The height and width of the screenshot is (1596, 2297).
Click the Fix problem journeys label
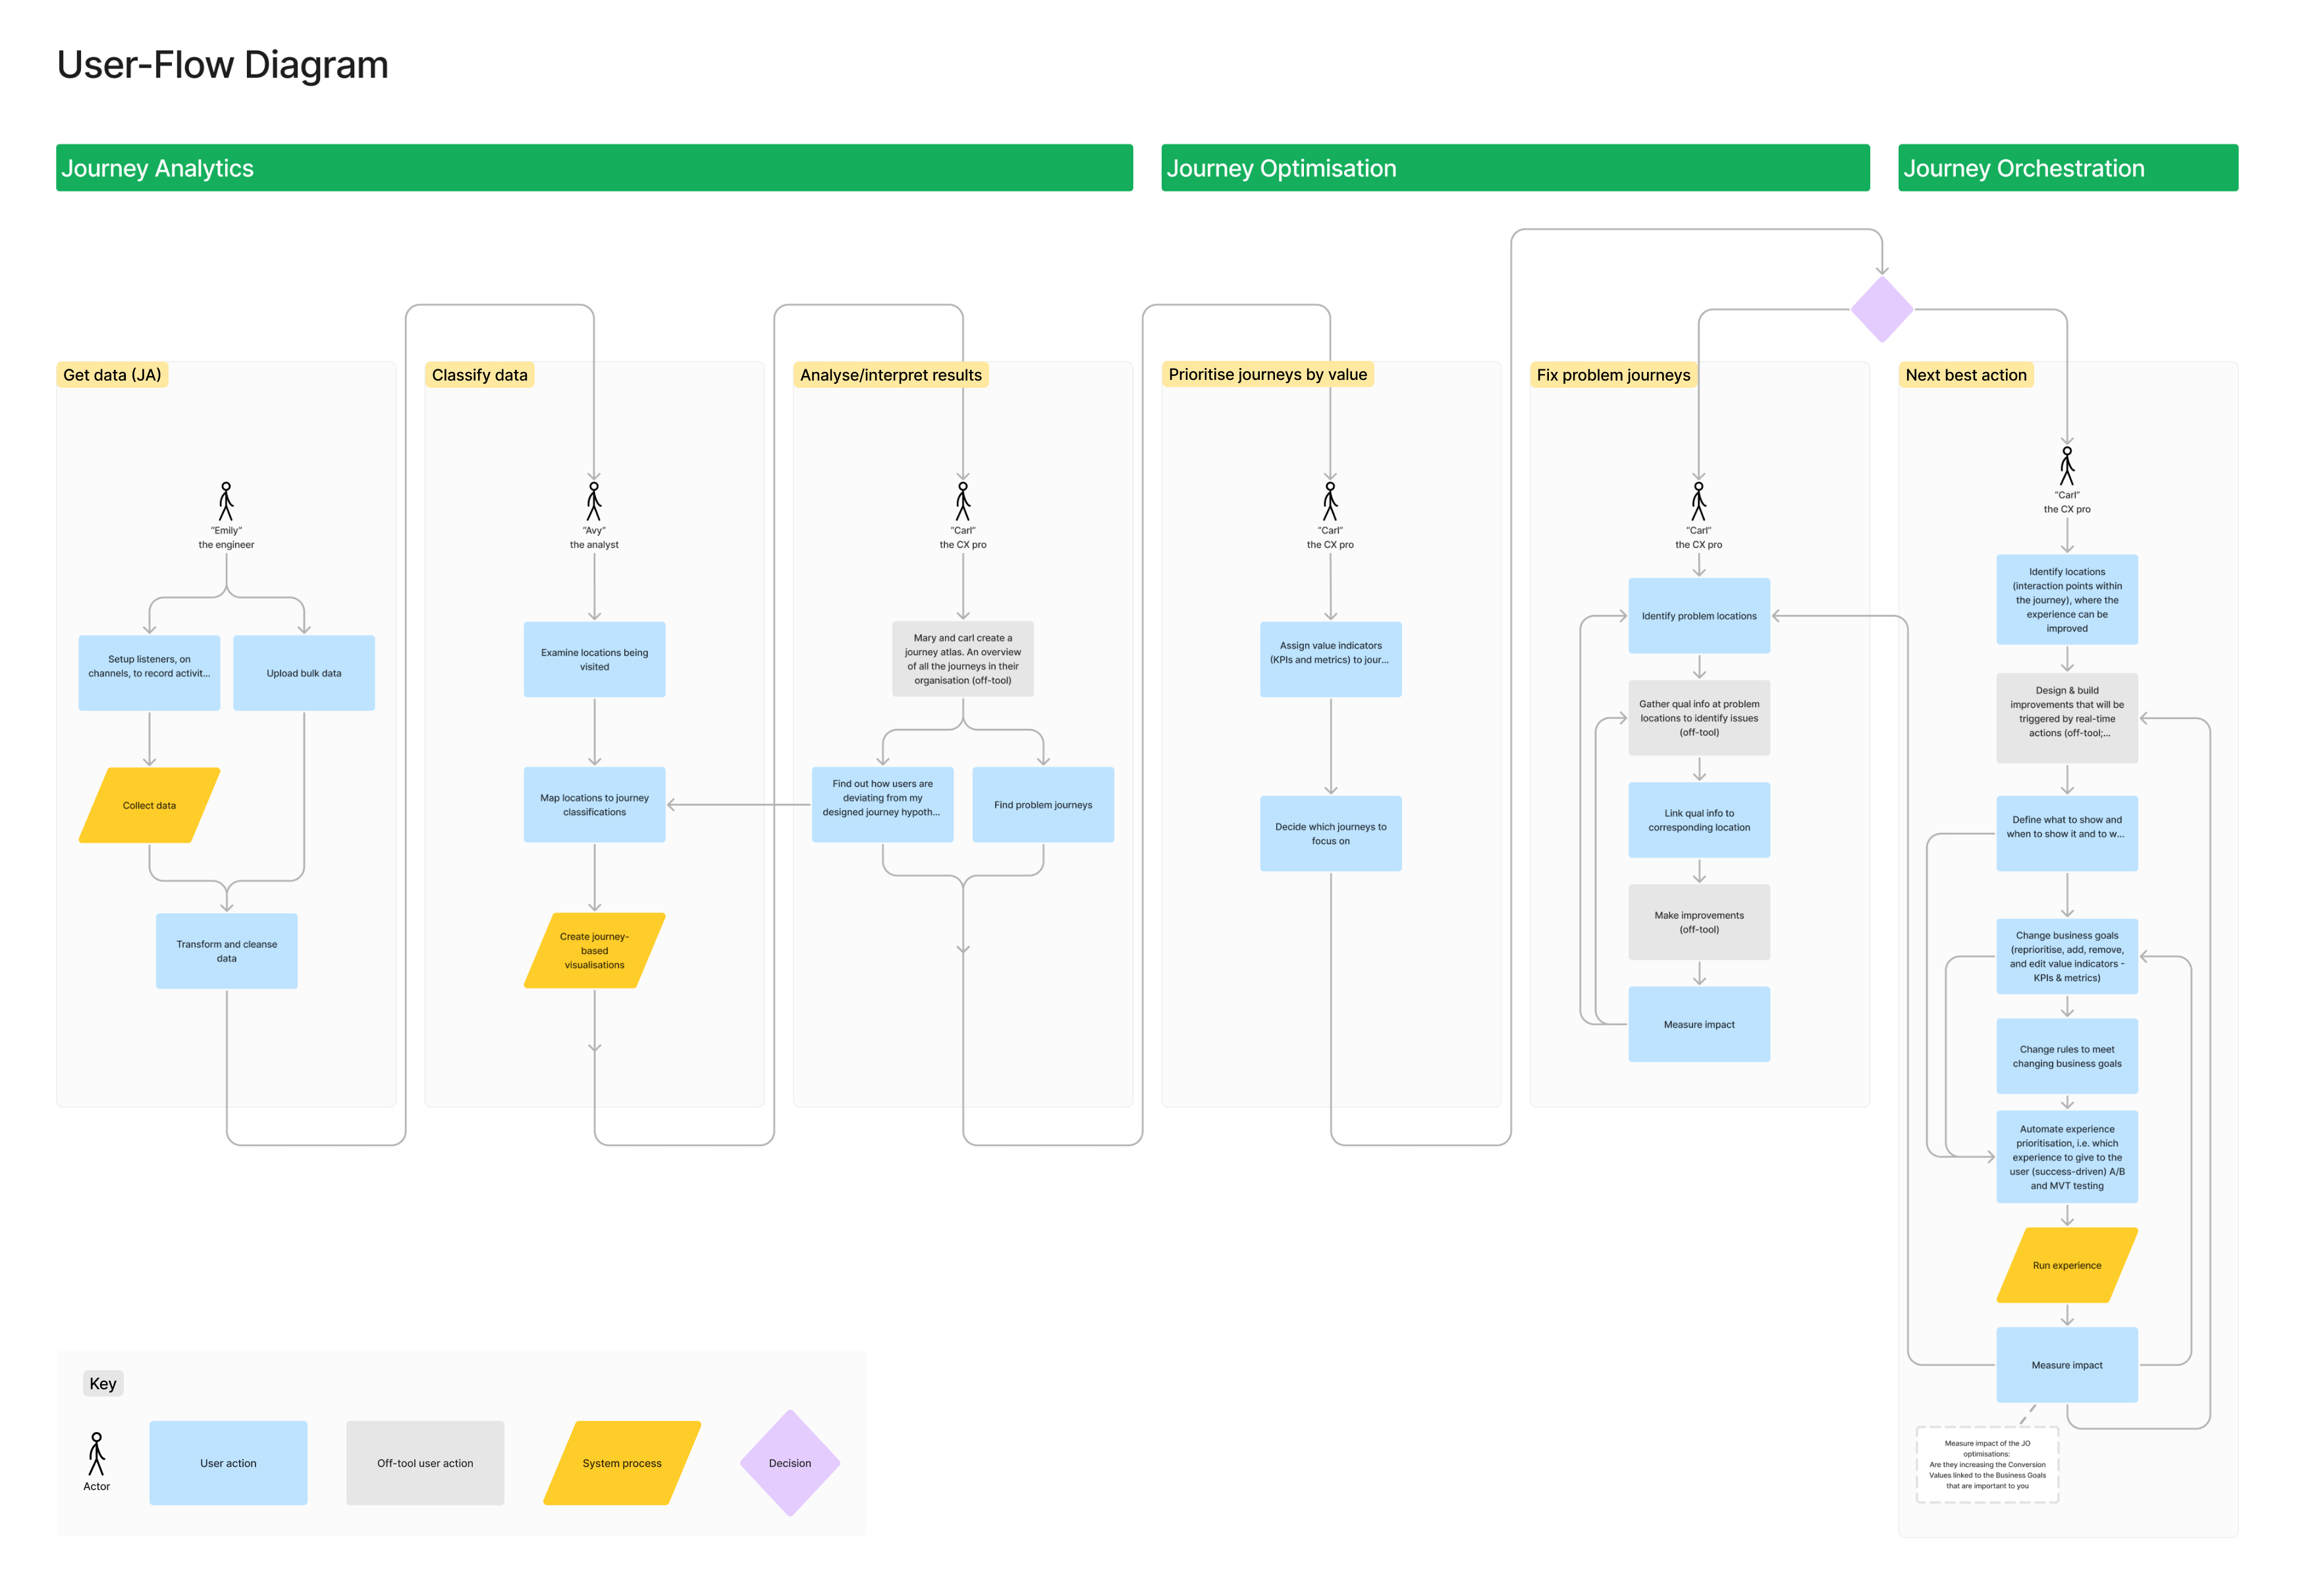[x=1613, y=375]
